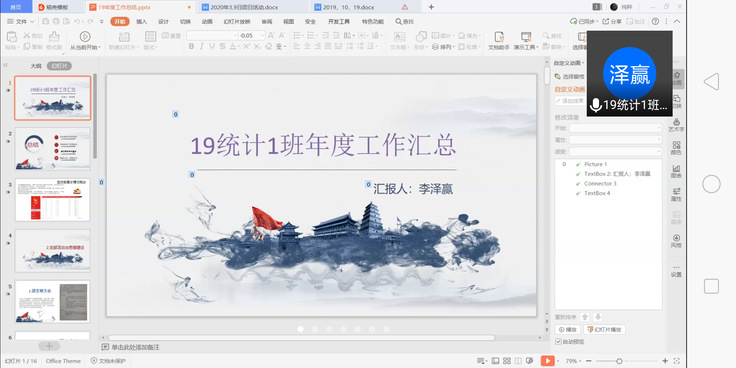Click the zoom slider handle
Viewport: 736px width, 368px height.
pyautogui.click(x=619, y=361)
